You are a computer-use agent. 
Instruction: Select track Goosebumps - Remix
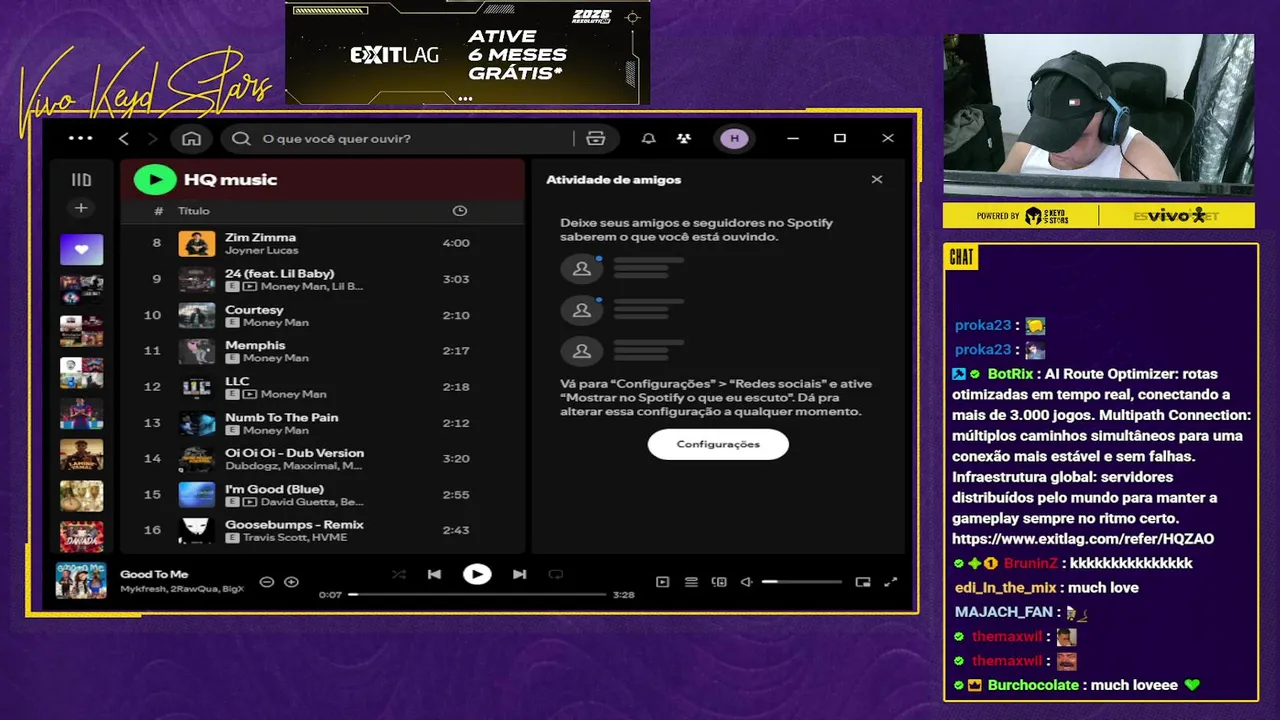(322, 531)
